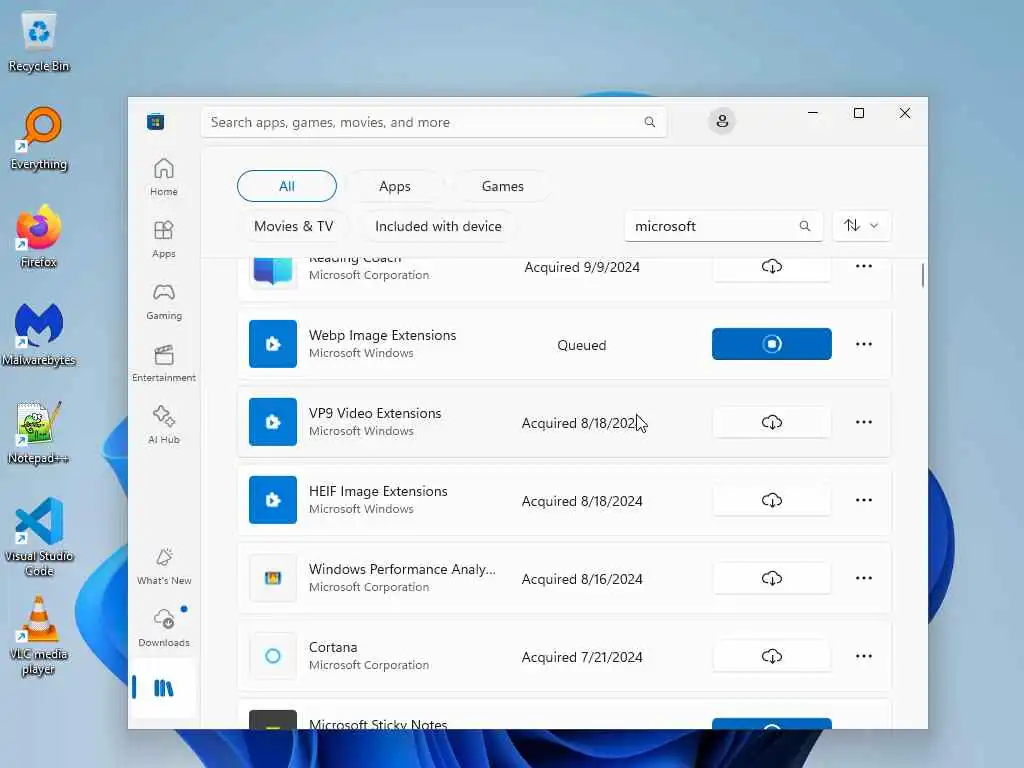Screen dimensions: 1024x768
Task: Open more options for Reading Coach
Action: coord(863,266)
